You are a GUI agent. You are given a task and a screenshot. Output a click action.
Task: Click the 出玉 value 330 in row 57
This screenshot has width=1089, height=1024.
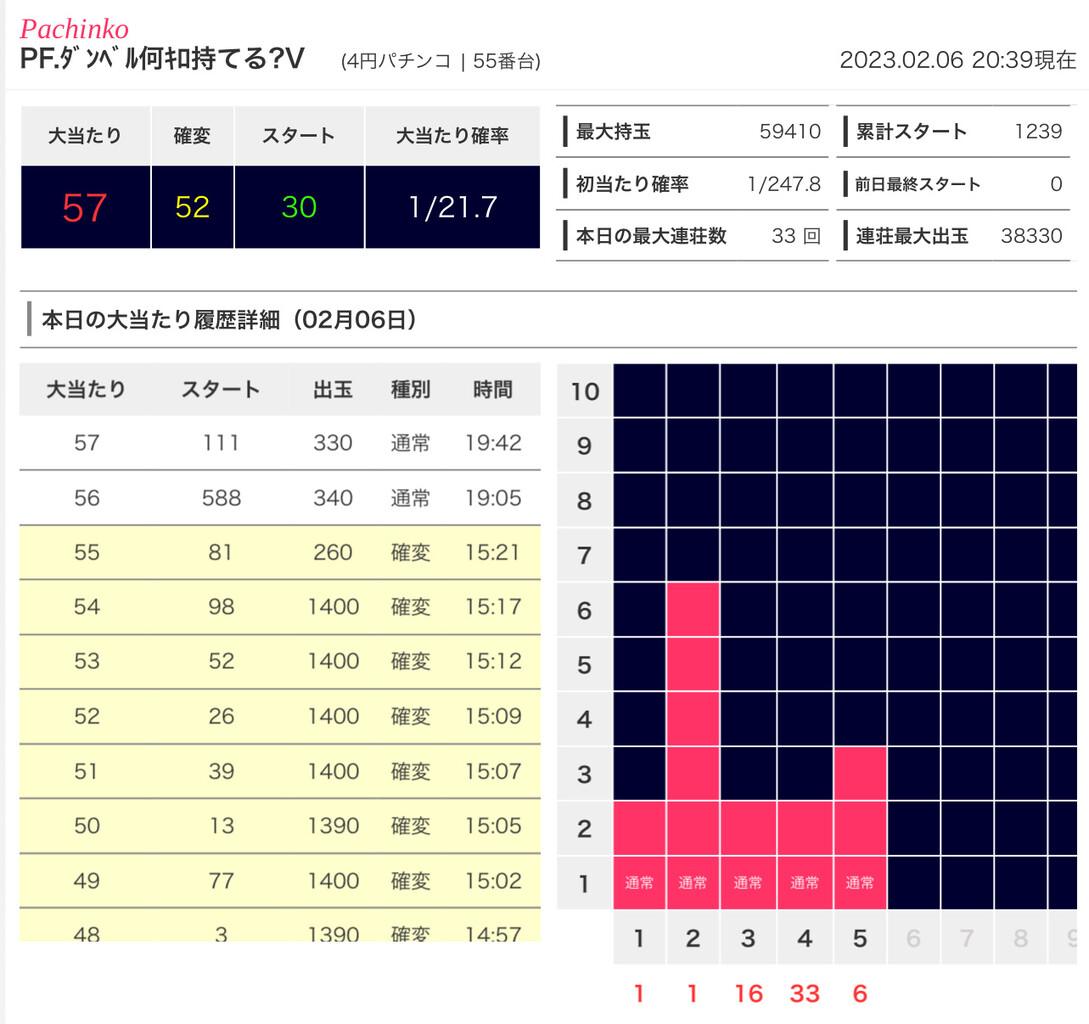coord(333,443)
